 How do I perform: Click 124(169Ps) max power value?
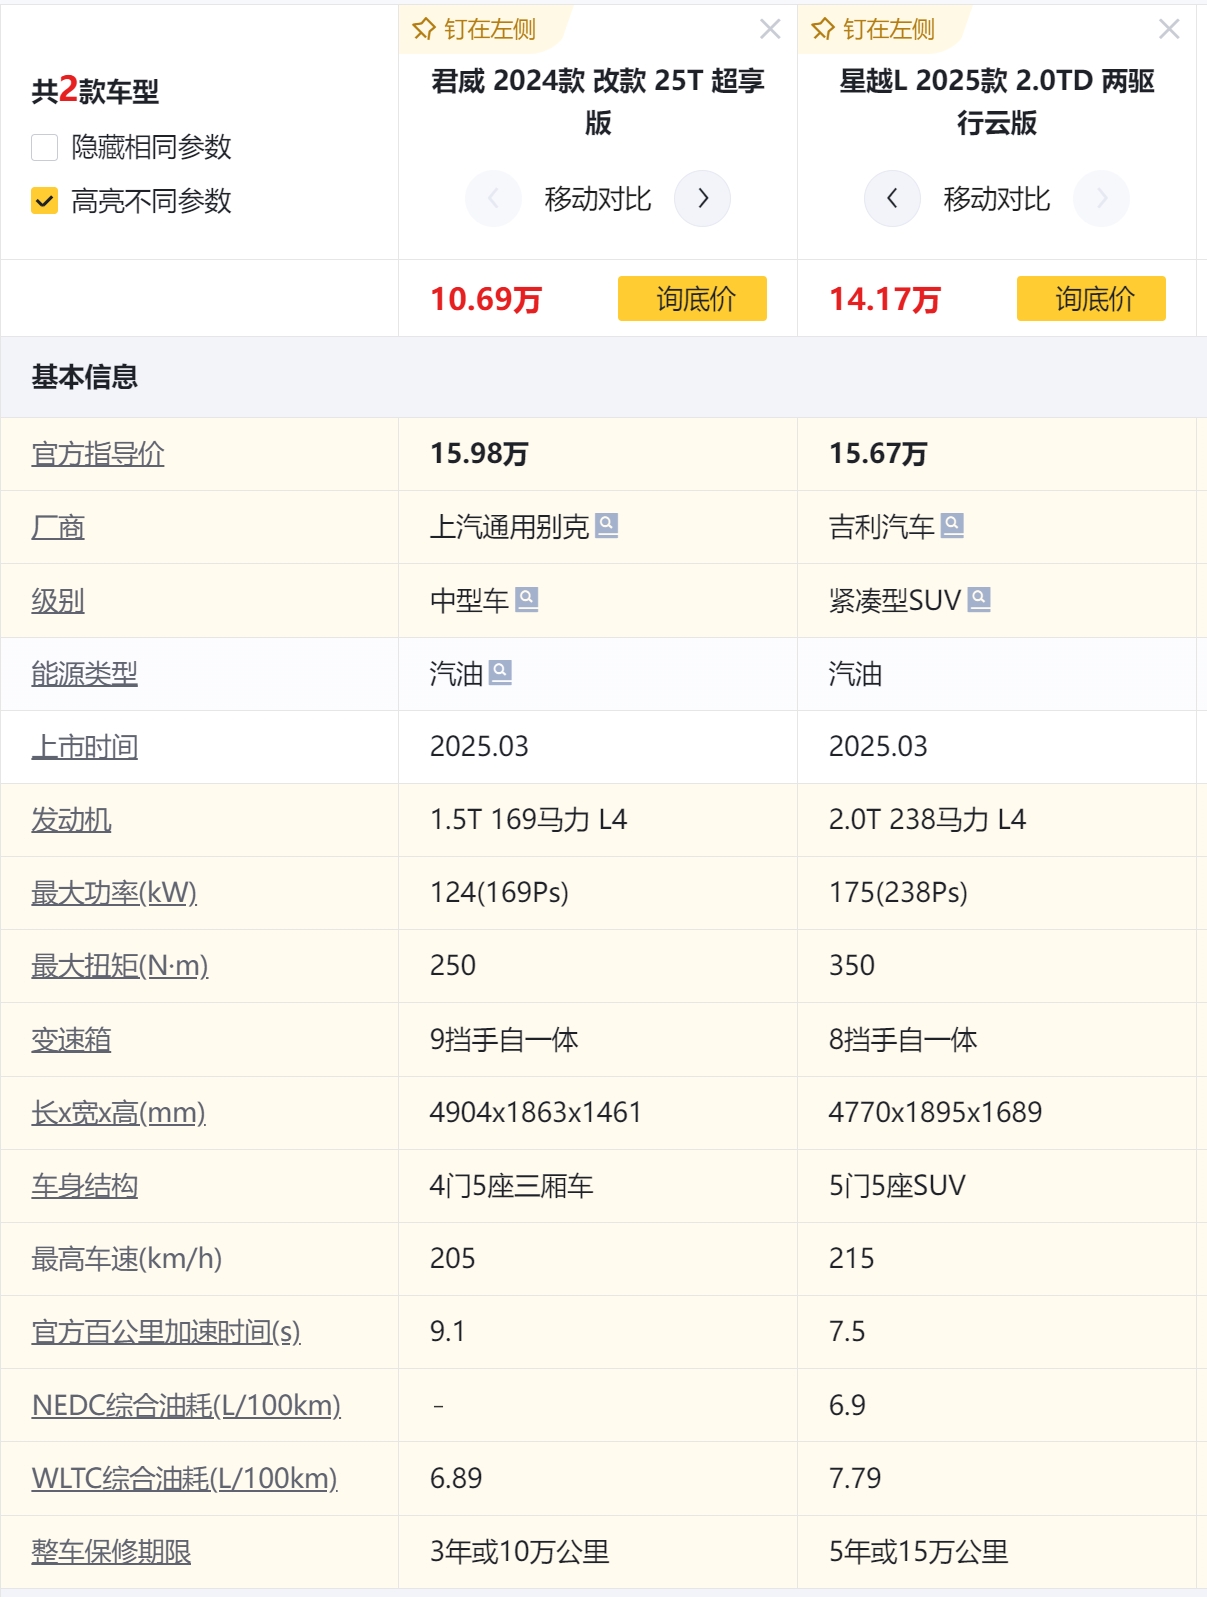click(x=499, y=893)
